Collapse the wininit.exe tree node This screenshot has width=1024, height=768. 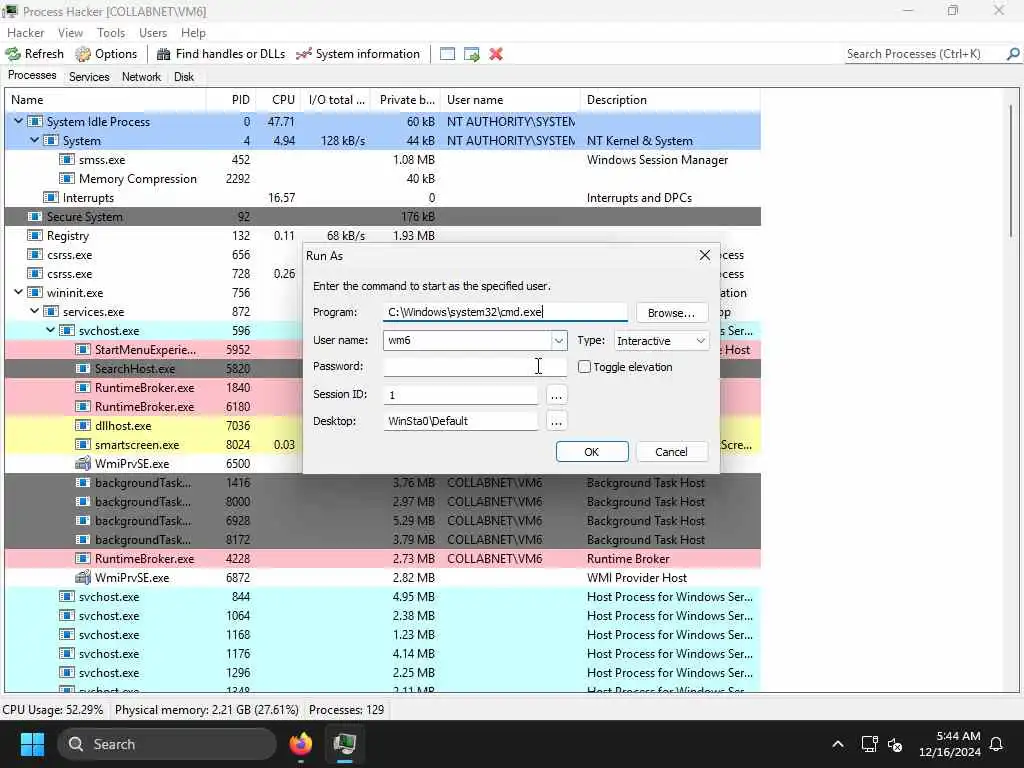18,292
